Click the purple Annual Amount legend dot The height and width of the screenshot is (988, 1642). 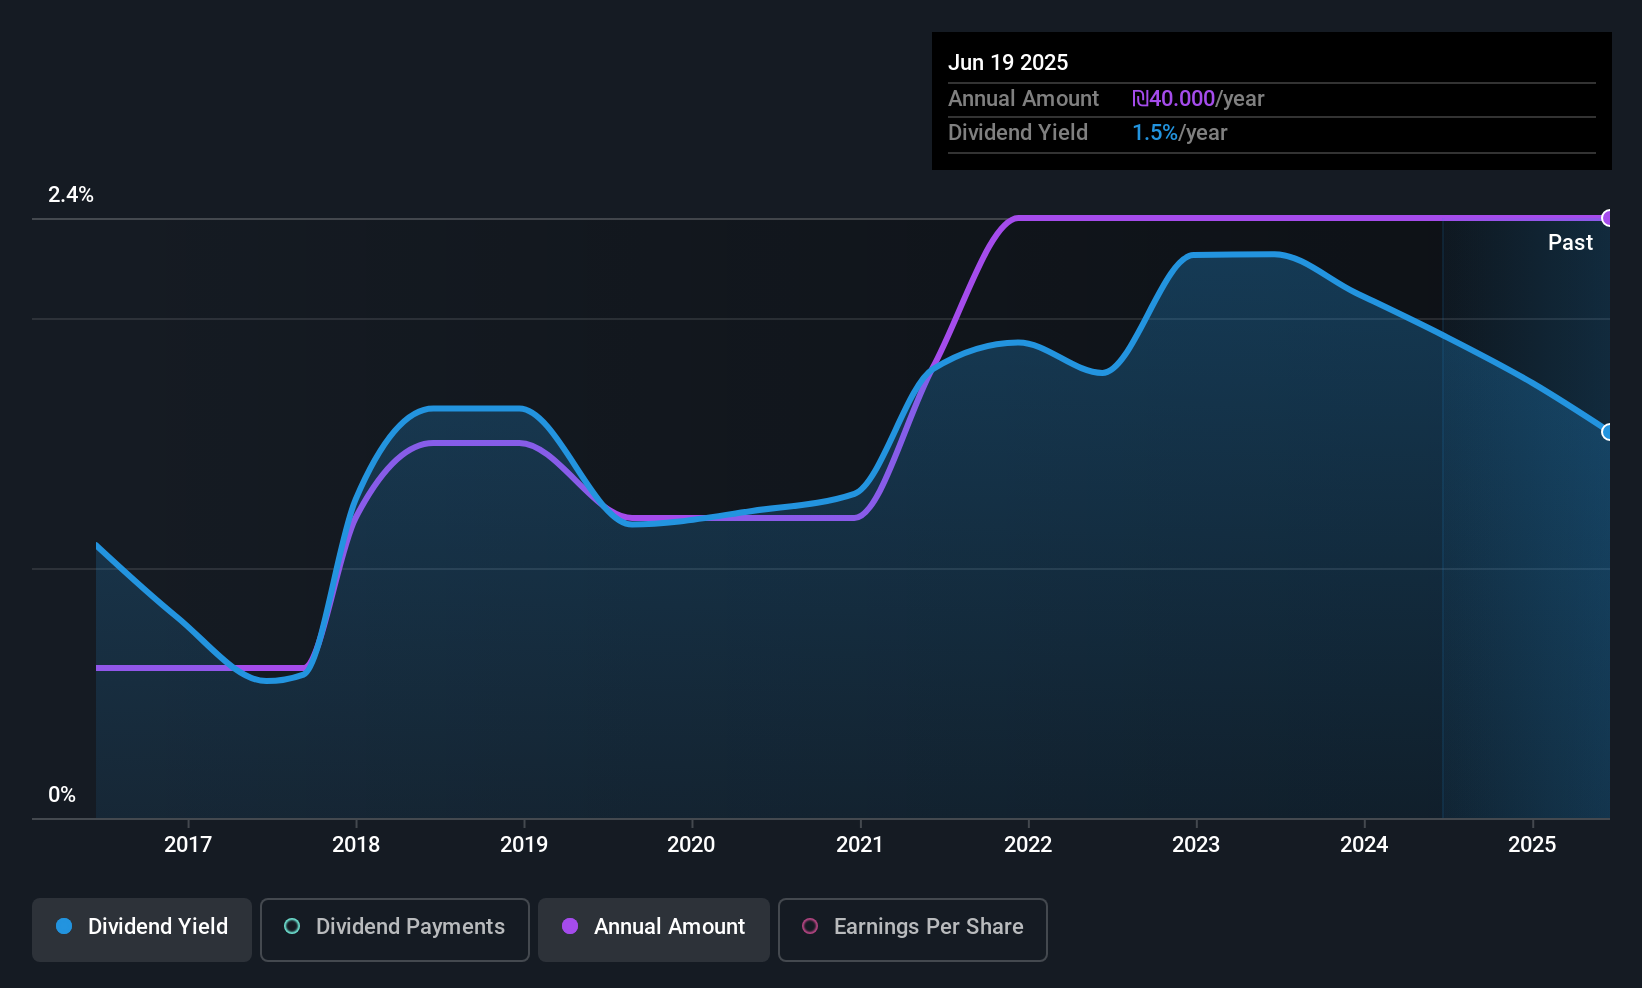[570, 926]
